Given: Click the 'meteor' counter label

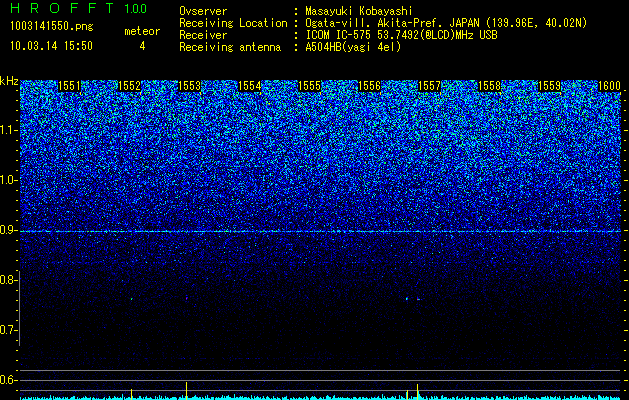Looking at the screenshot, I should pos(142,31).
